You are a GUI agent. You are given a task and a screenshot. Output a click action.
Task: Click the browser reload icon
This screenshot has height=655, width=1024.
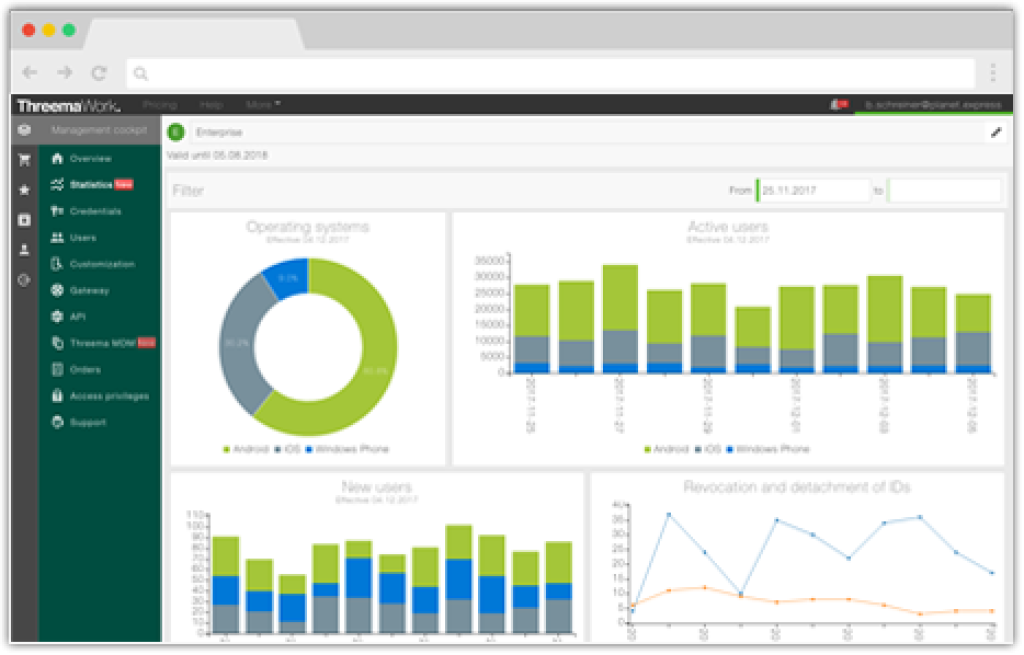click(x=98, y=73)
